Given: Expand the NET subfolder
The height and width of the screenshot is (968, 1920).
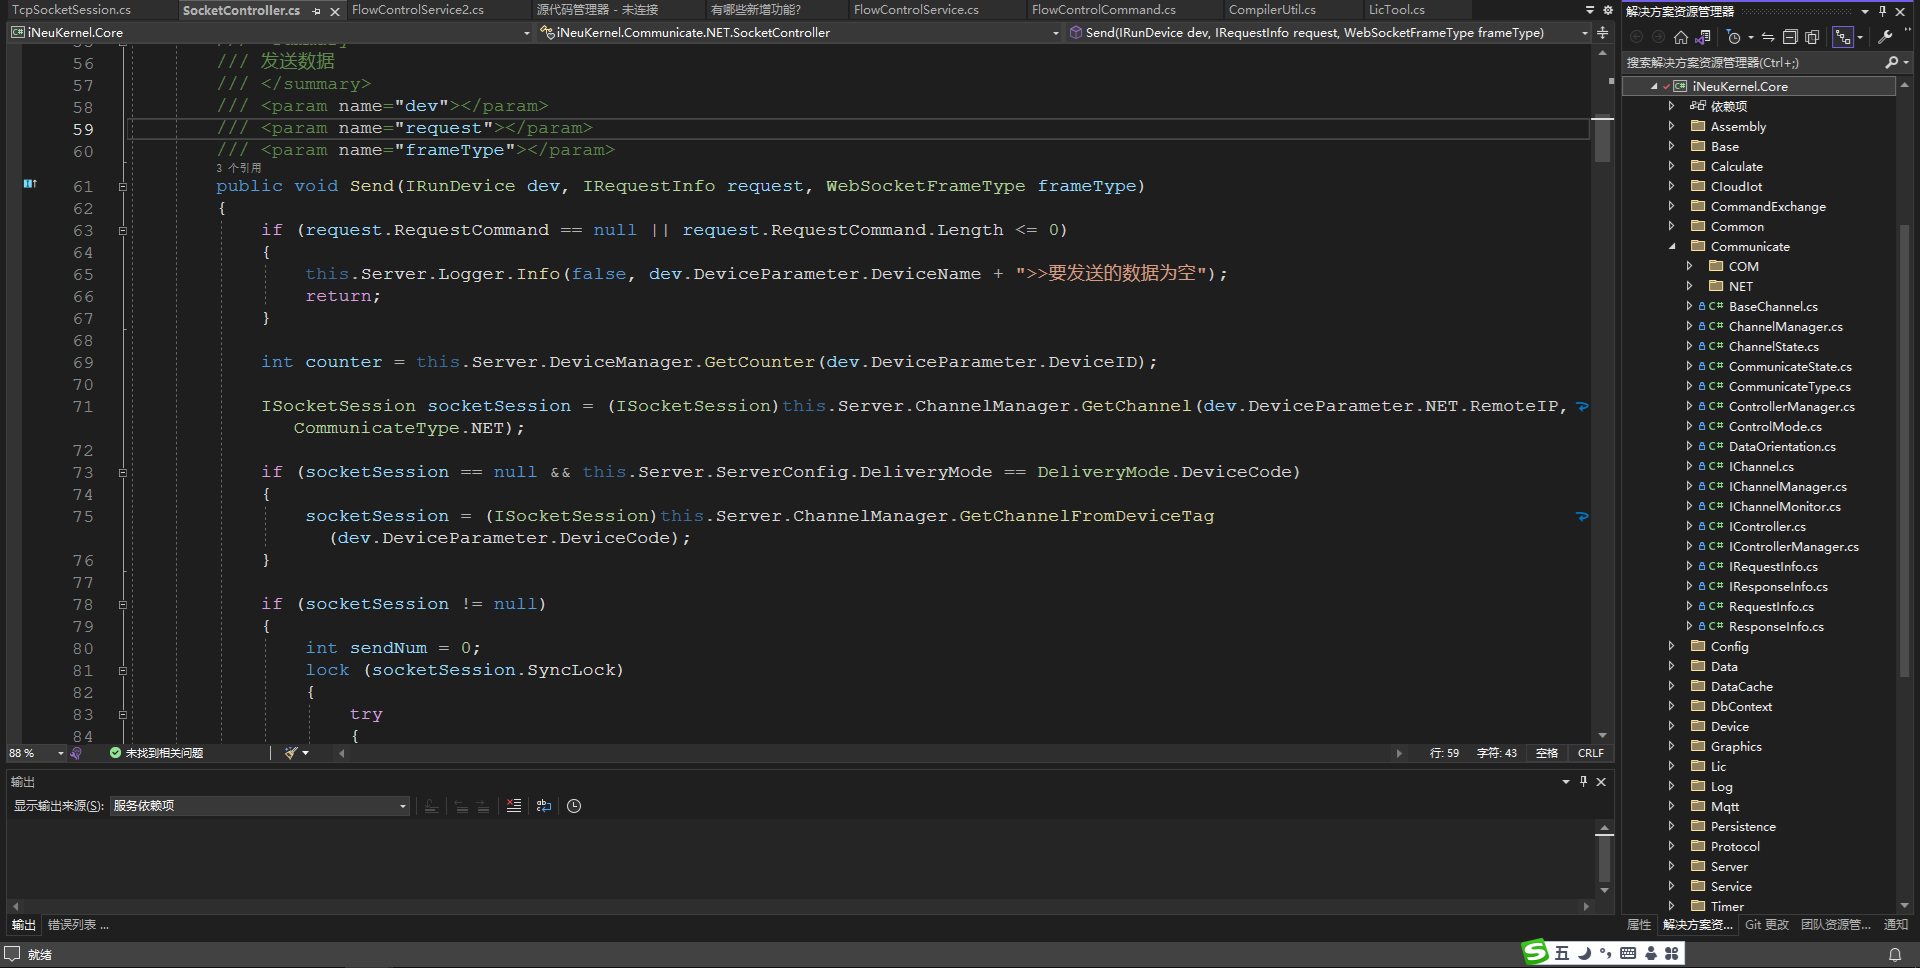Looking at the screenshot, I should click(x=1689, y=286).
